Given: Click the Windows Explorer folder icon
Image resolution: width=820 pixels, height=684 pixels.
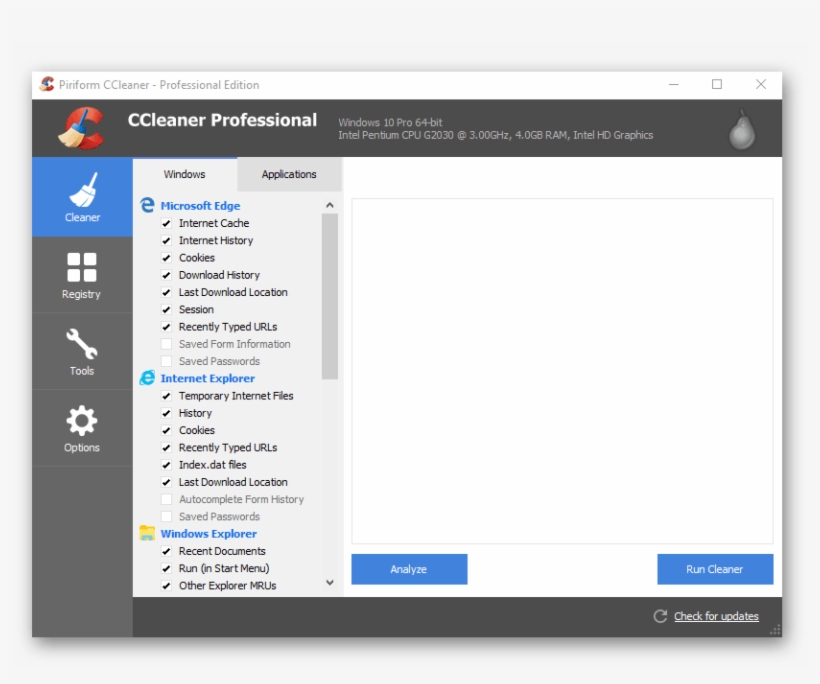Looking at the screenshot, I should (x=147, y=533).
